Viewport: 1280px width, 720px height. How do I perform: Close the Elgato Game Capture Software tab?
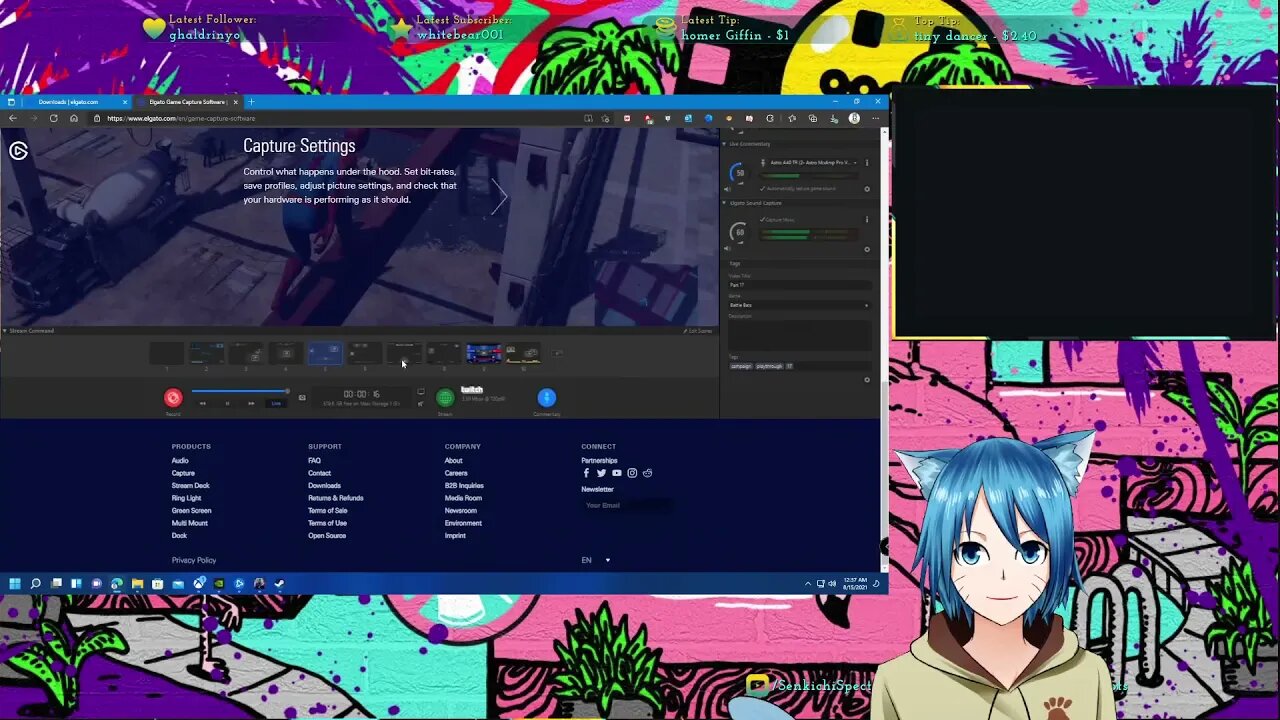[236, 102]
